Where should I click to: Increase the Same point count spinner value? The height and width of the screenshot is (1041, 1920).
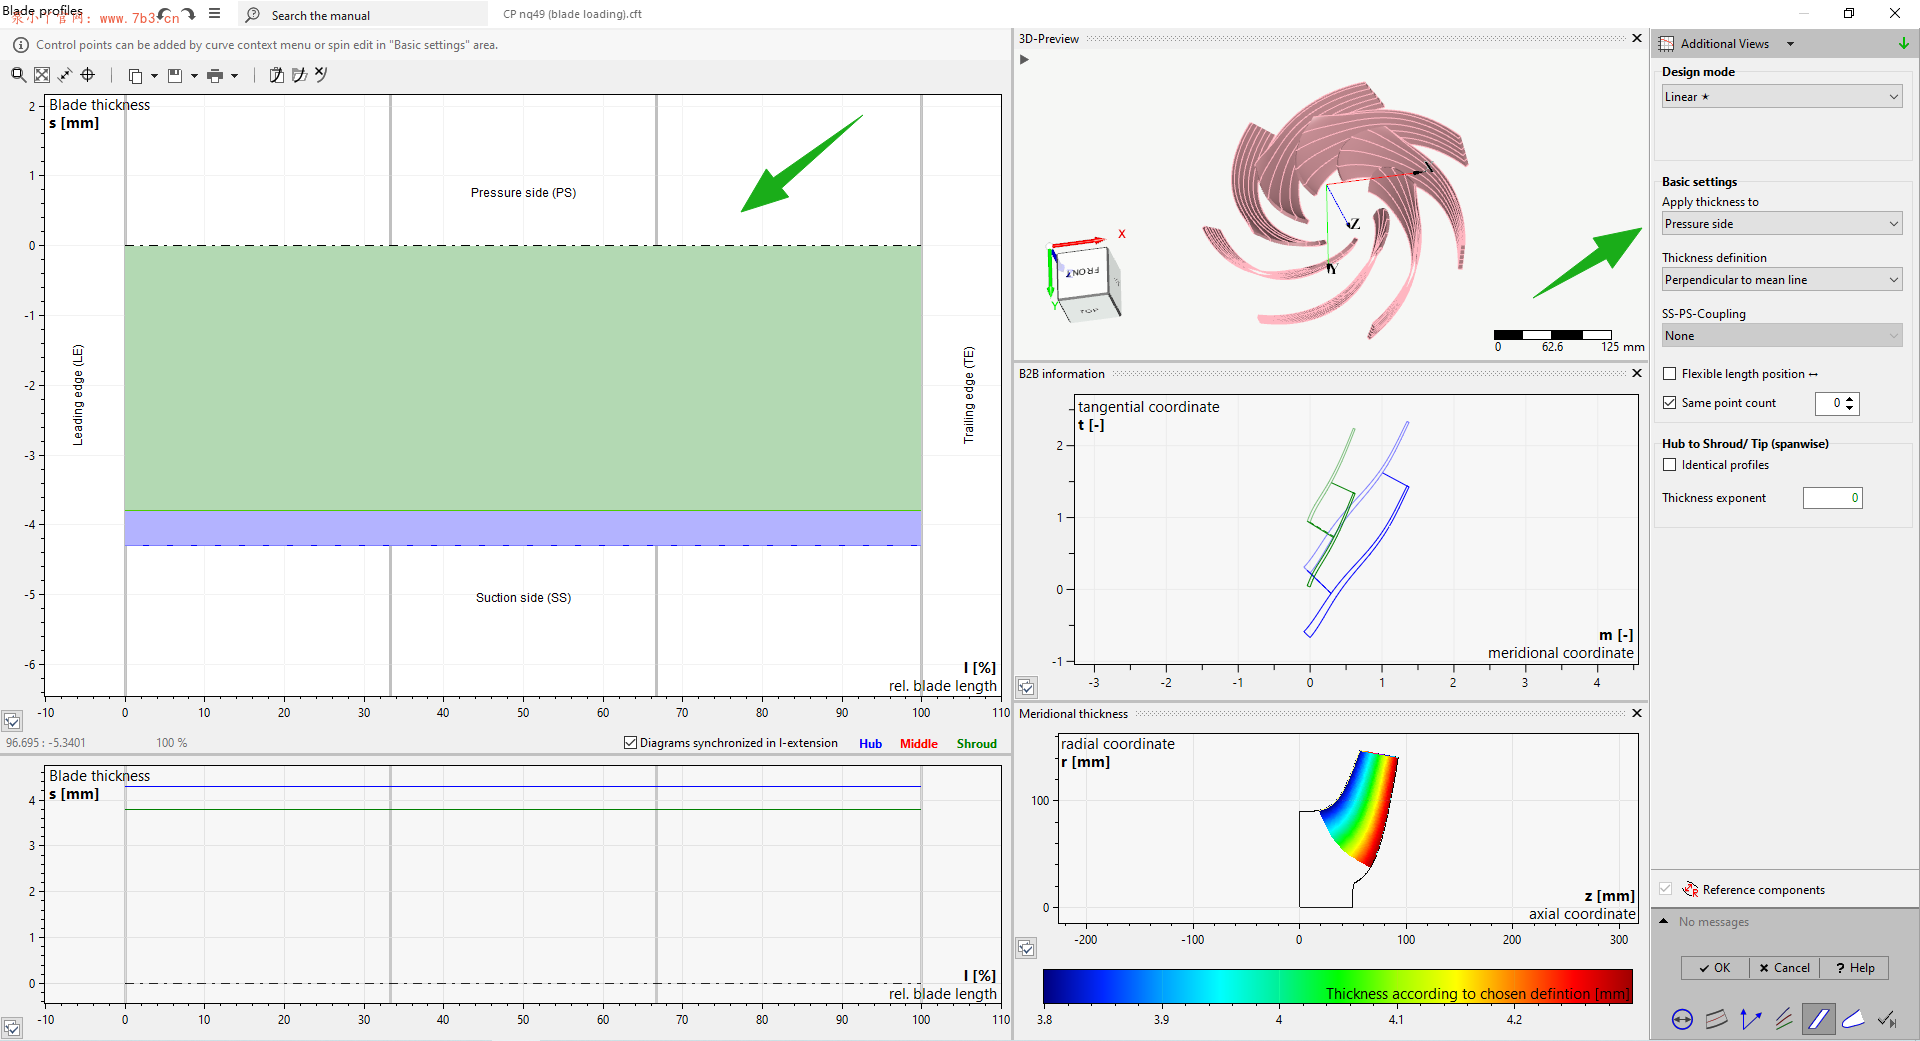pyautogui.click(x=1850, y=398)
